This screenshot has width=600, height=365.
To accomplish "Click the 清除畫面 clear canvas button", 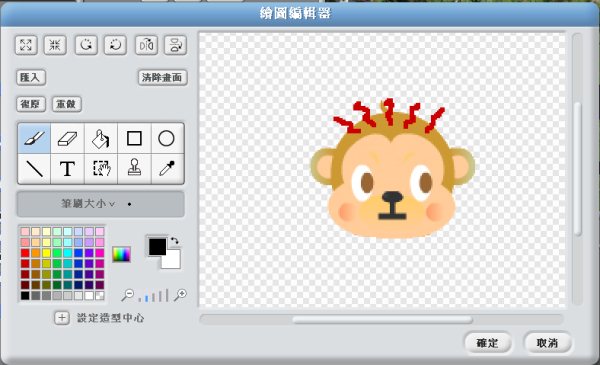I will tap(163, 78).
